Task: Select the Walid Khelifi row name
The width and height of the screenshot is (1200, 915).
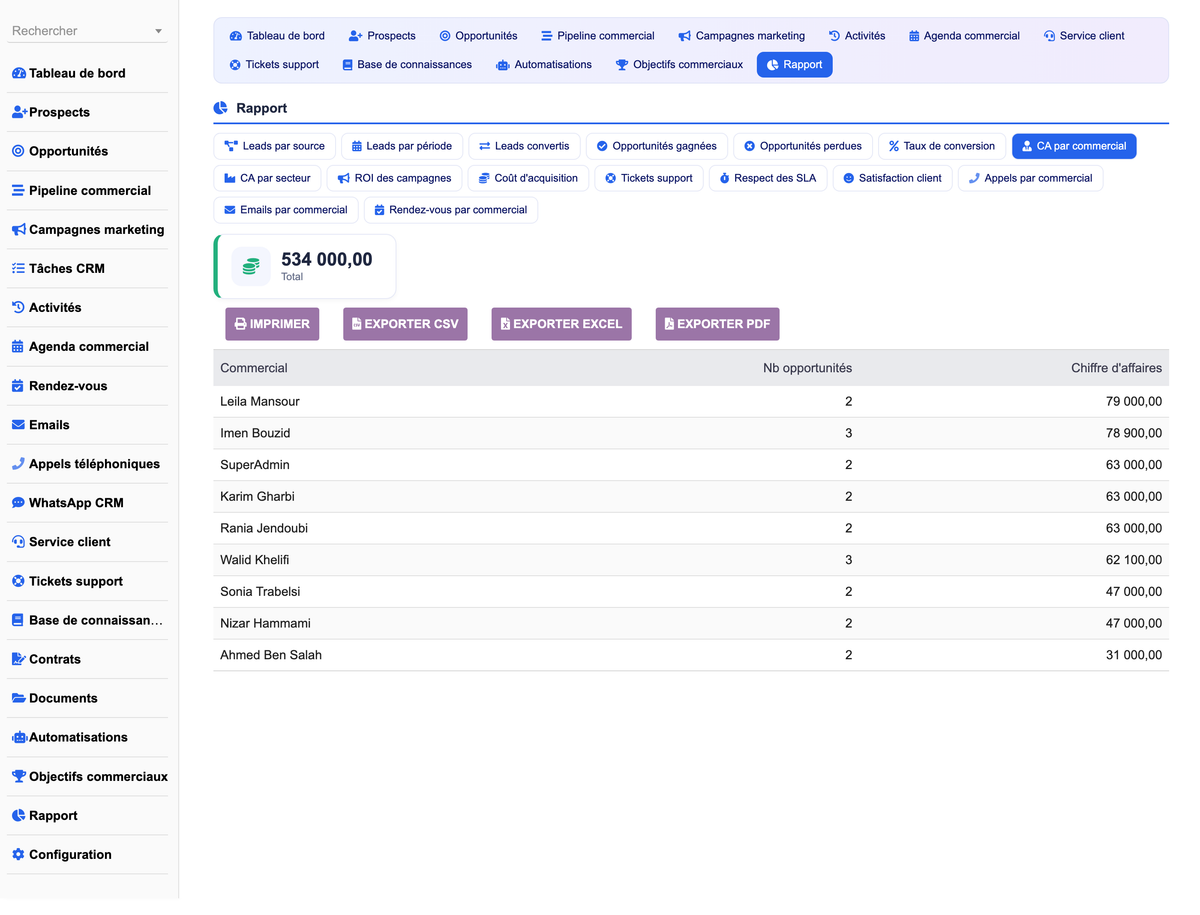Action: click(255, 560)
